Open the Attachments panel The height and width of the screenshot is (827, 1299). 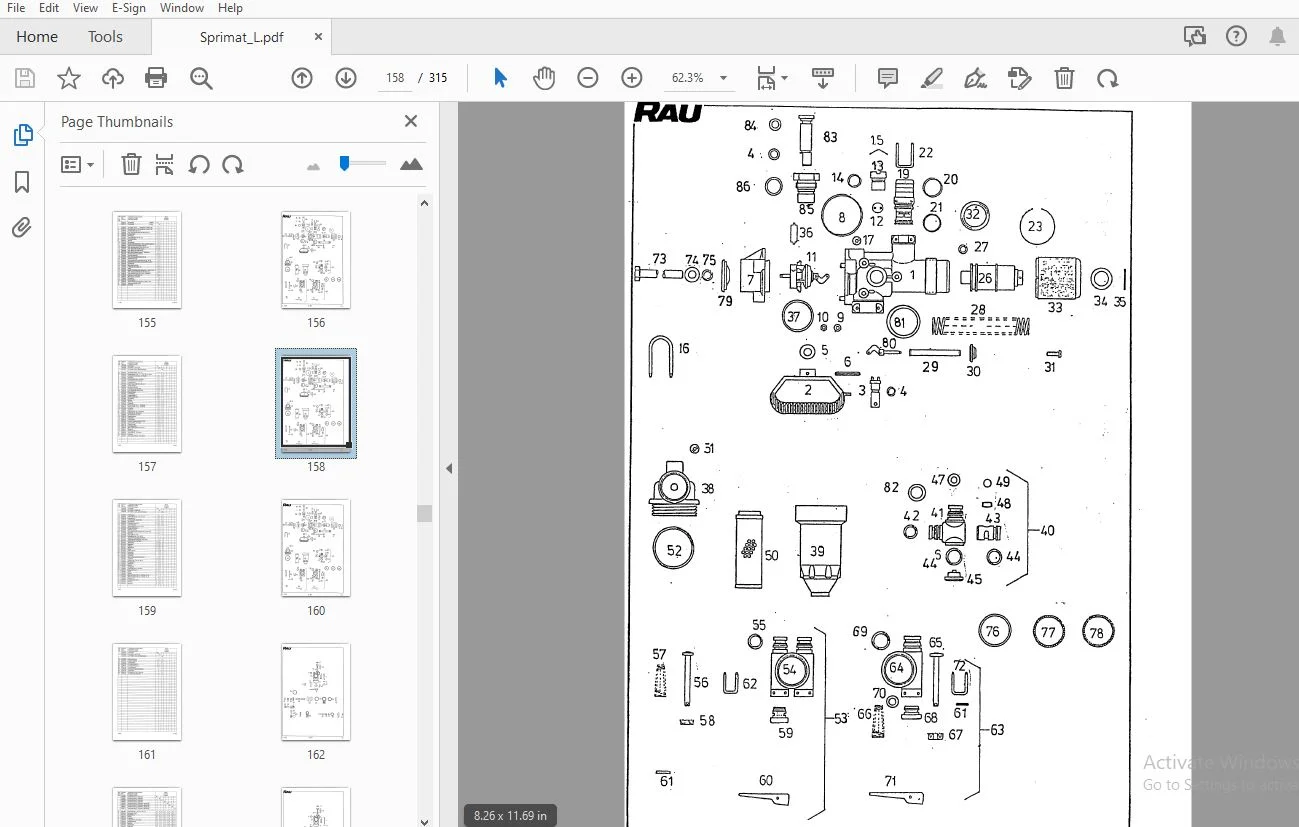pyautogui.click(x=22, y=228)
